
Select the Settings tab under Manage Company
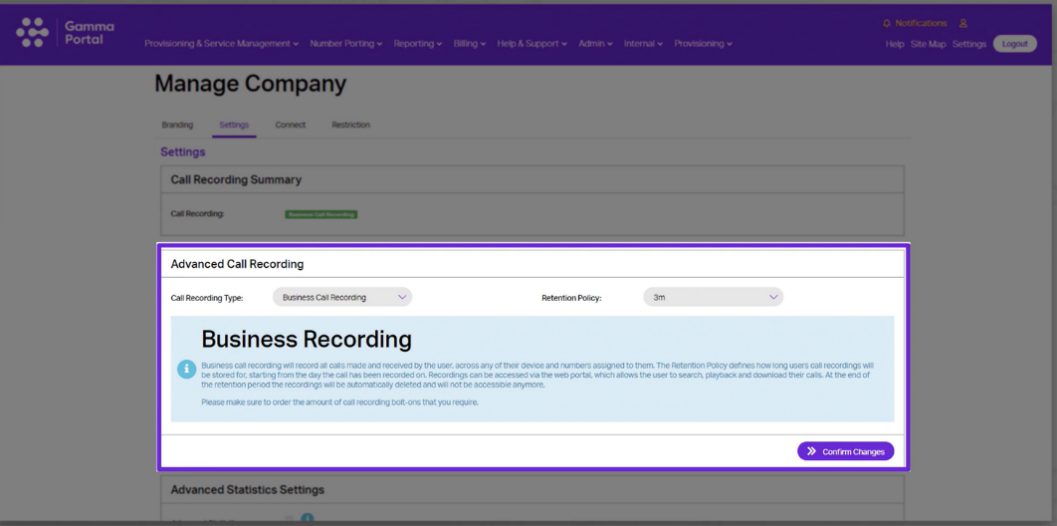(234, 125)
